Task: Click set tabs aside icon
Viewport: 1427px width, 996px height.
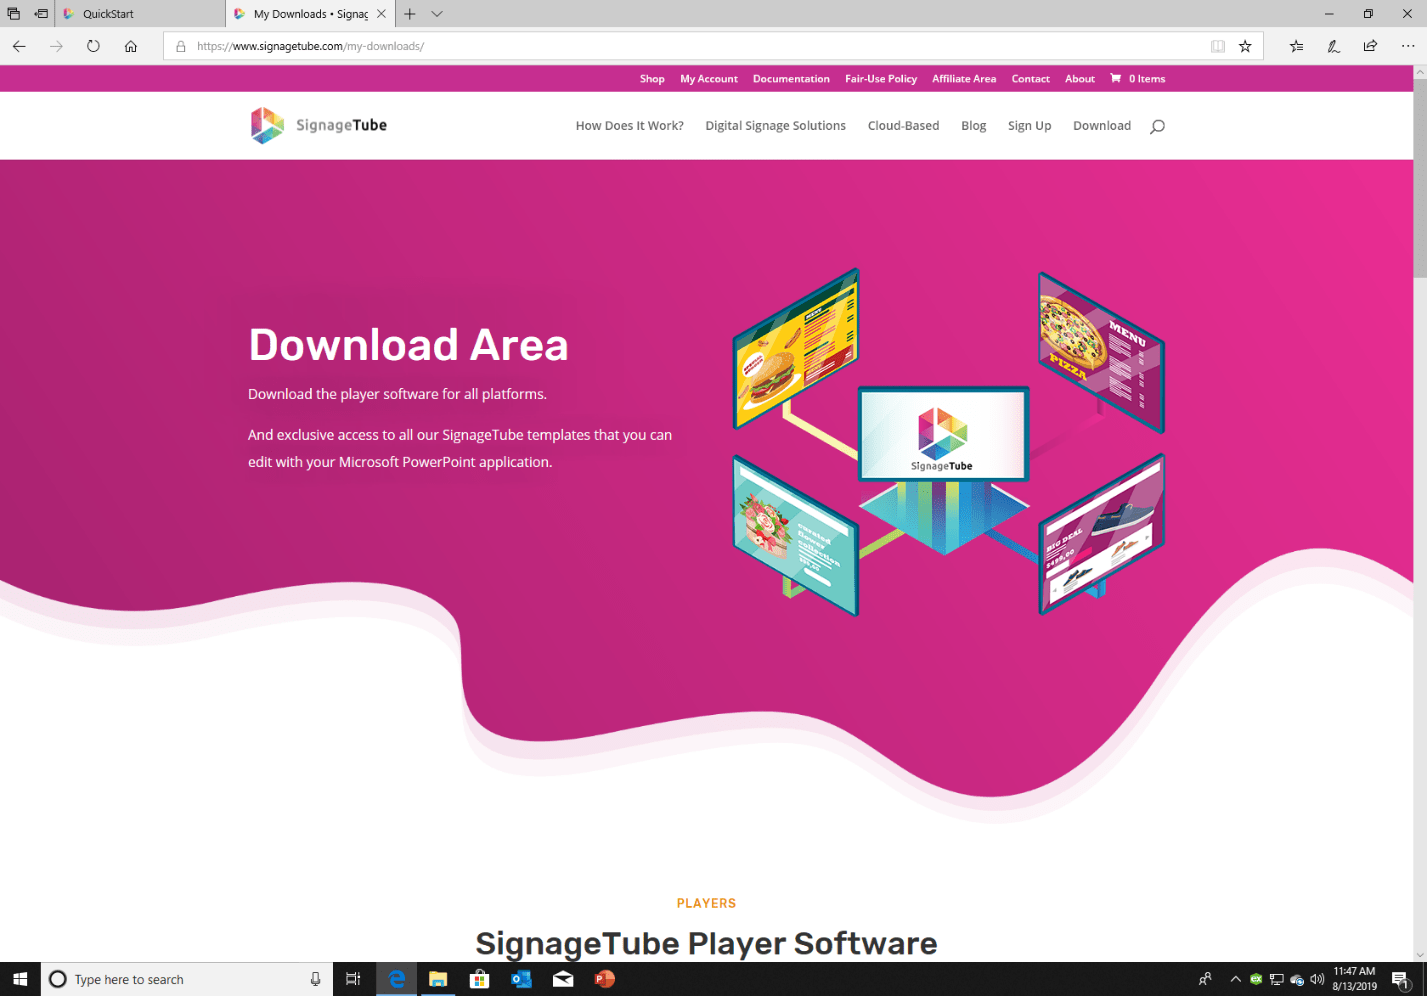Action: click(41, 14)
